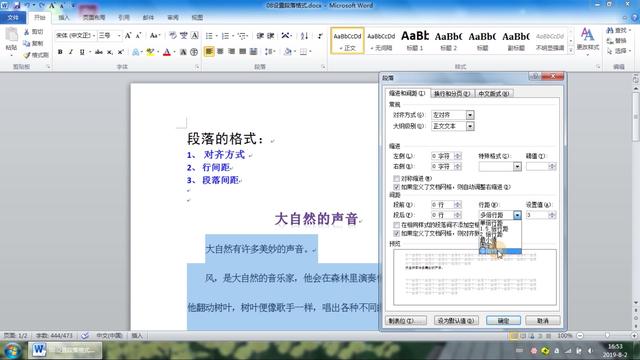Click the Align Right icon

point(231,51)
